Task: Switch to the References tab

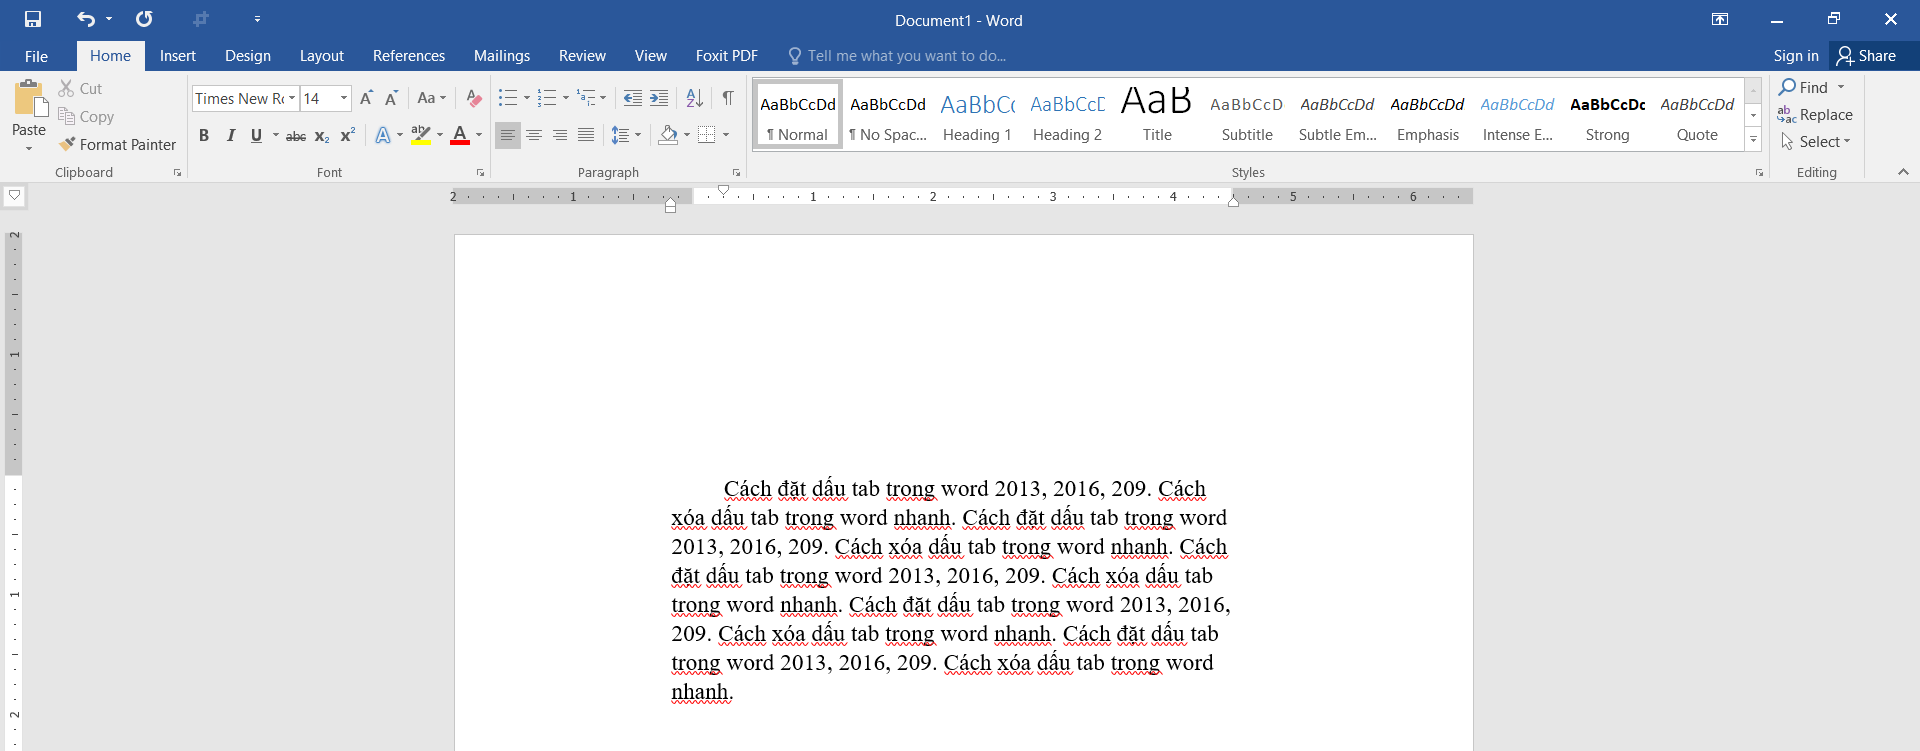Action: [x=408, y=56]
